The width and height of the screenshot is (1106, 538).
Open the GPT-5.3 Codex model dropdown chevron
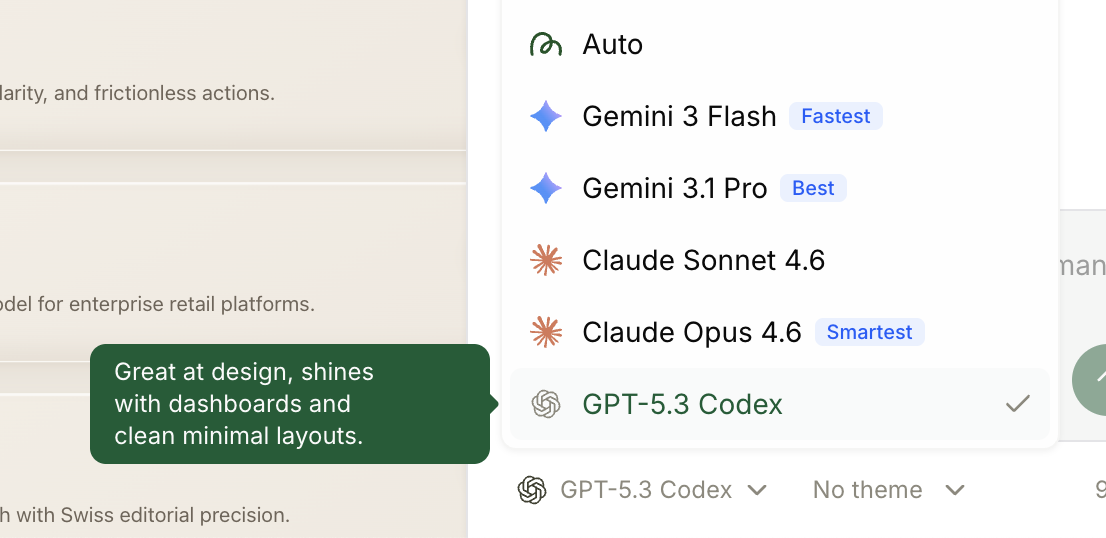pyautogui.click(x=757, y=490)
